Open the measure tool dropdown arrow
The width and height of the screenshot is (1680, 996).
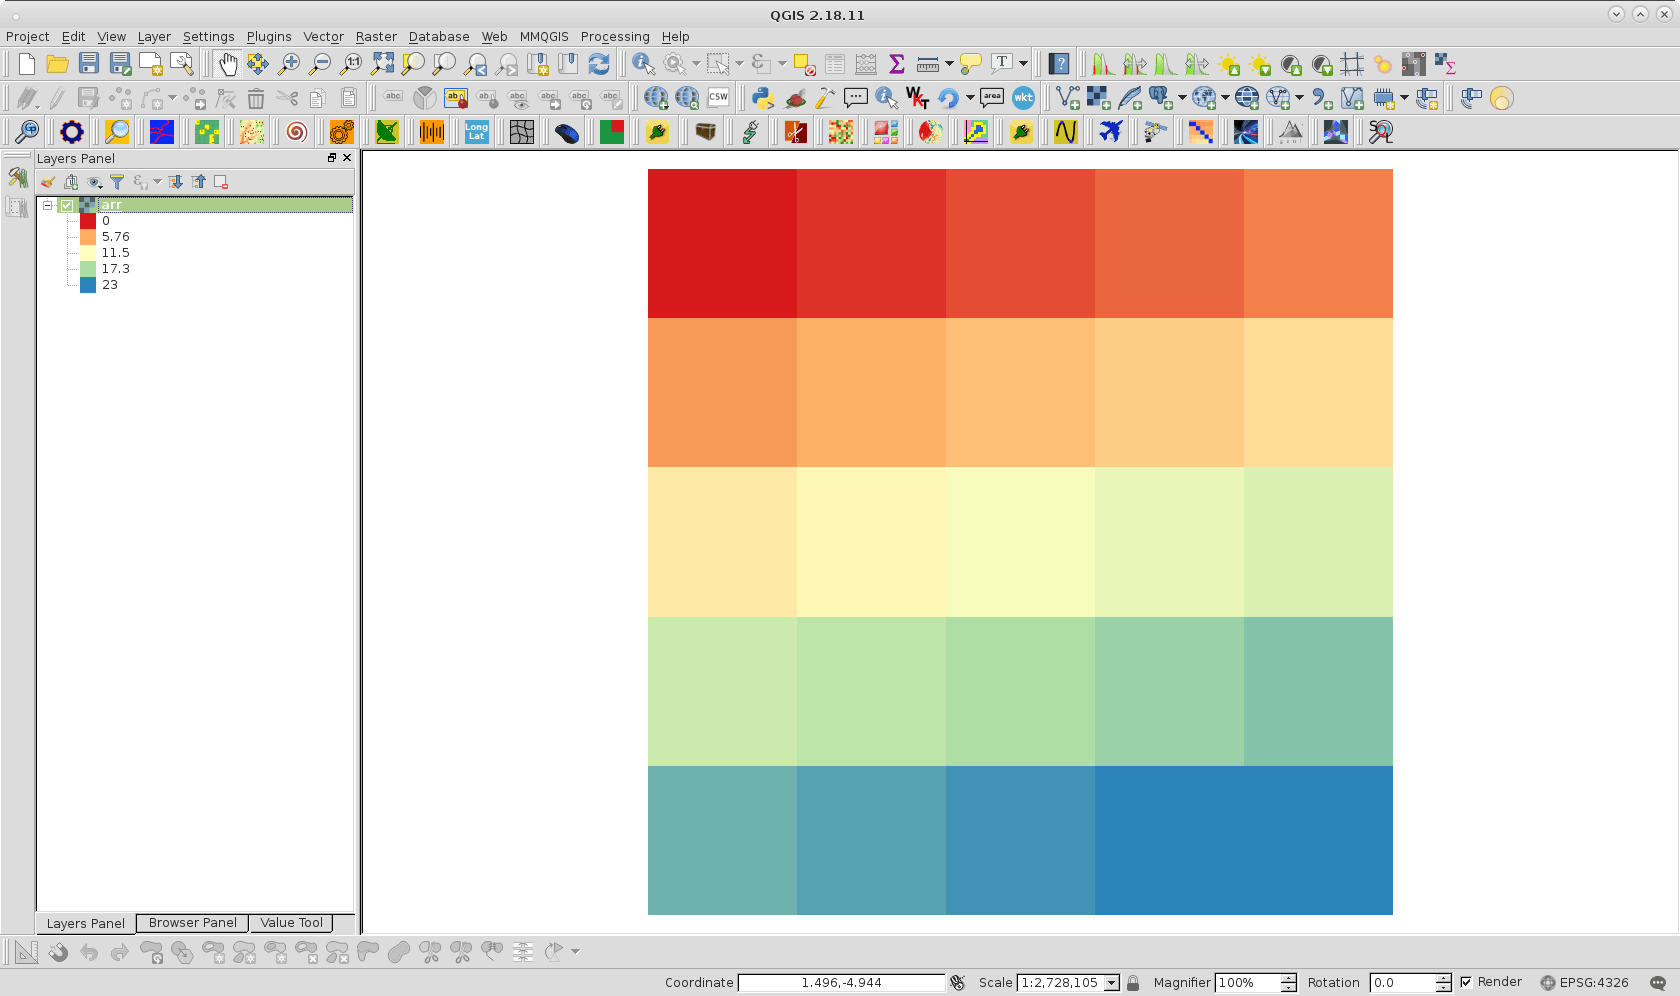pyautogui.click(x=948, y=64)
